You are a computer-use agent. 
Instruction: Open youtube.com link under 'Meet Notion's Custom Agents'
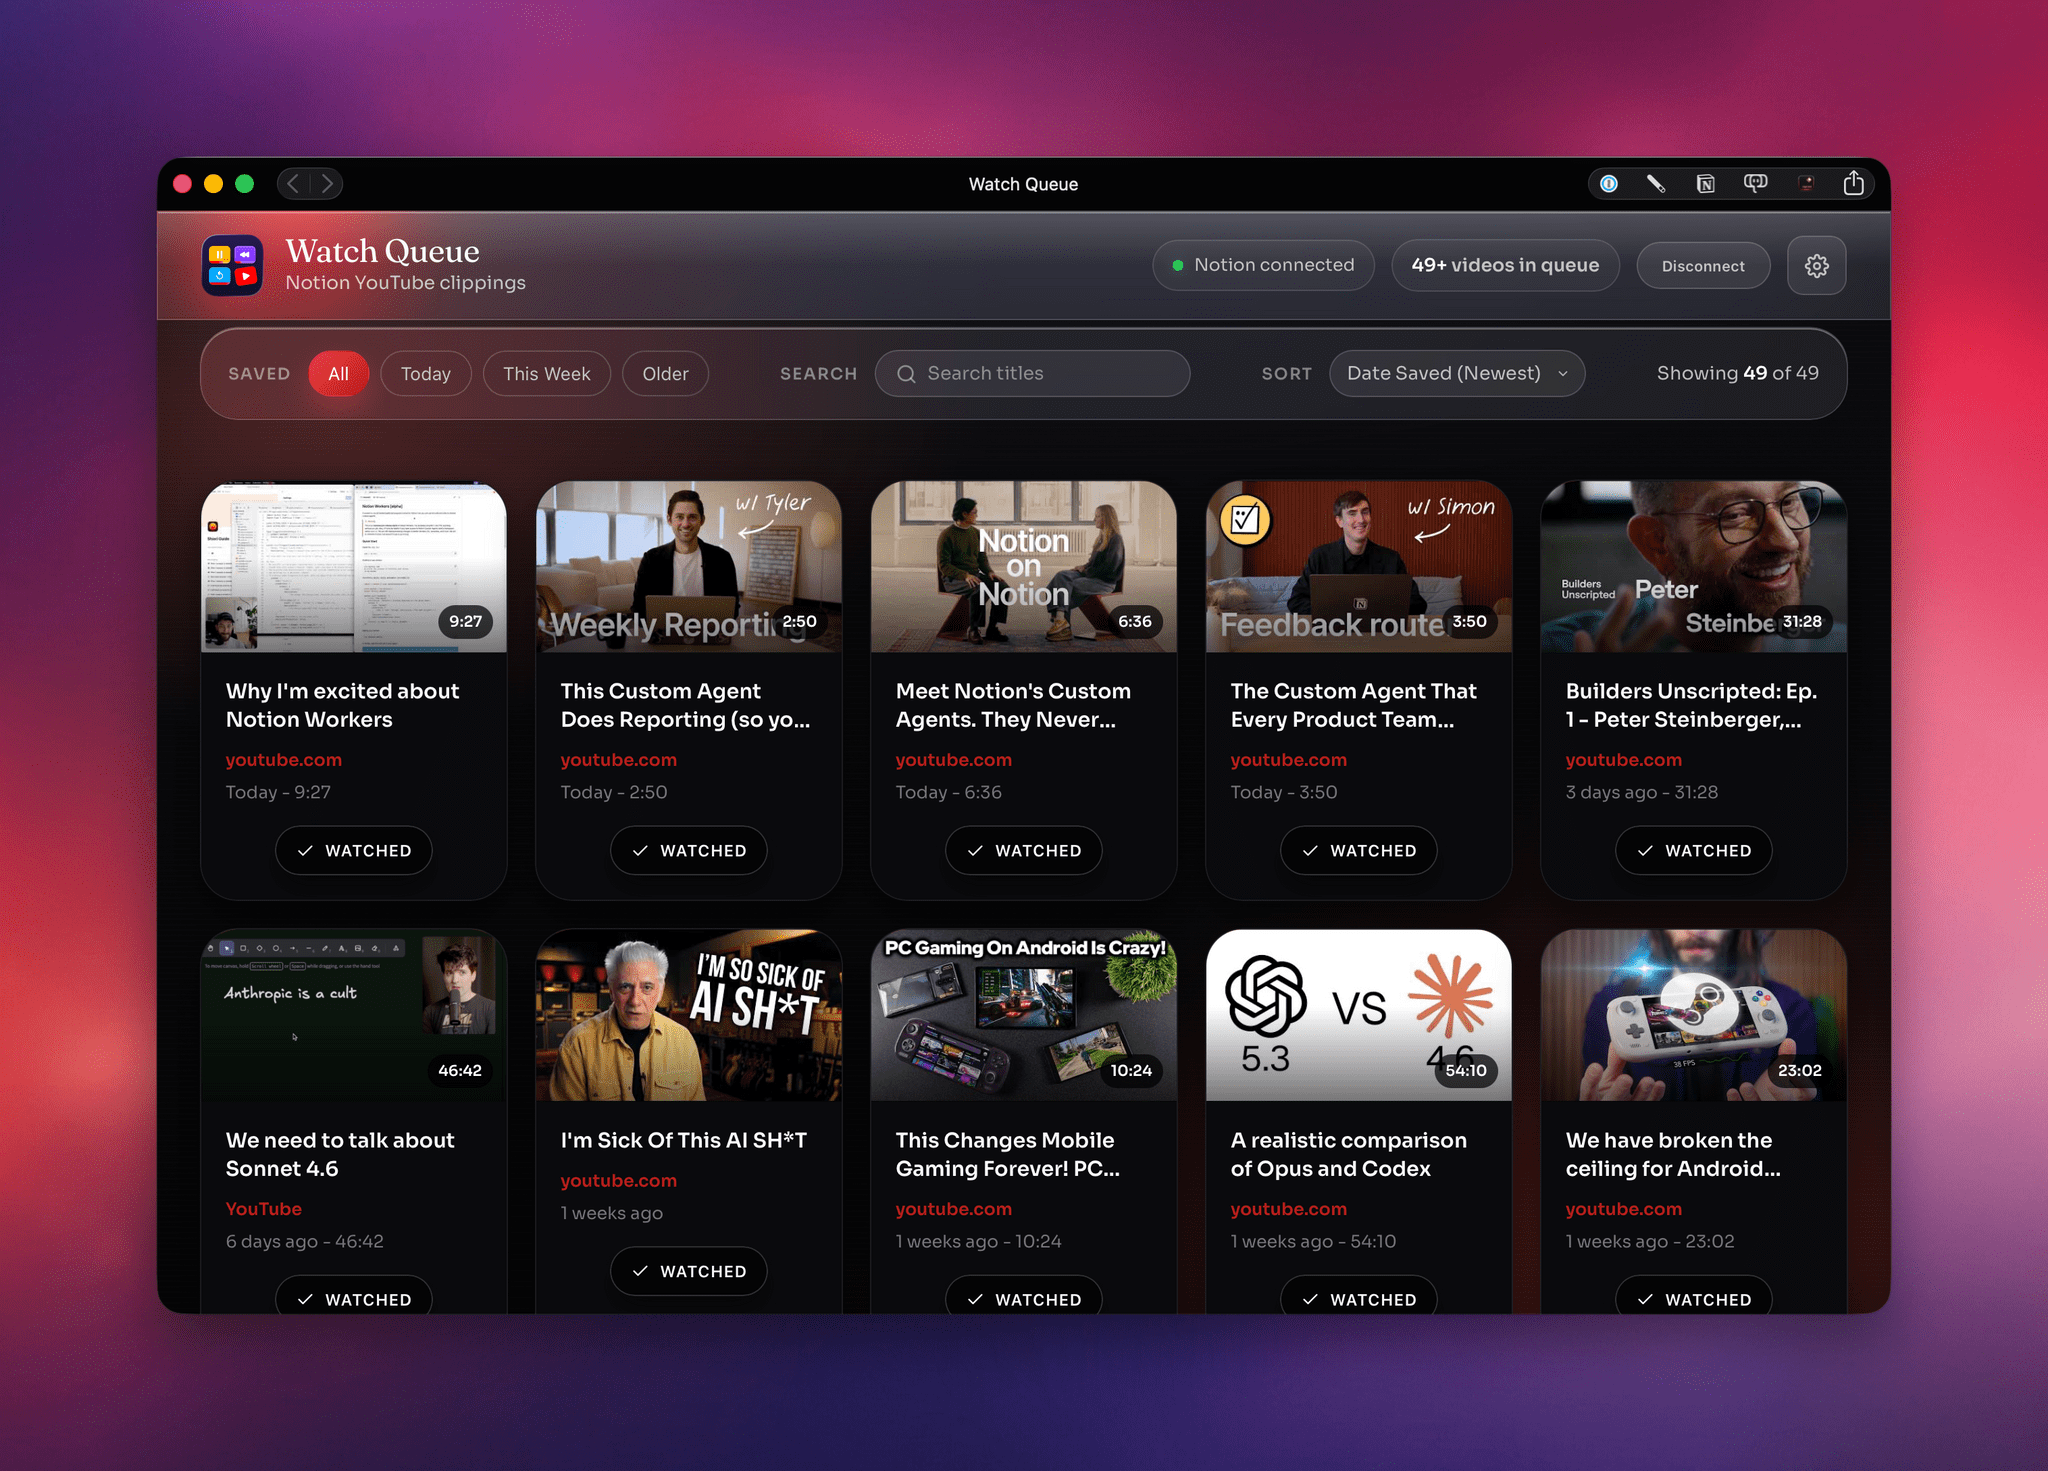tap(954, 760)
